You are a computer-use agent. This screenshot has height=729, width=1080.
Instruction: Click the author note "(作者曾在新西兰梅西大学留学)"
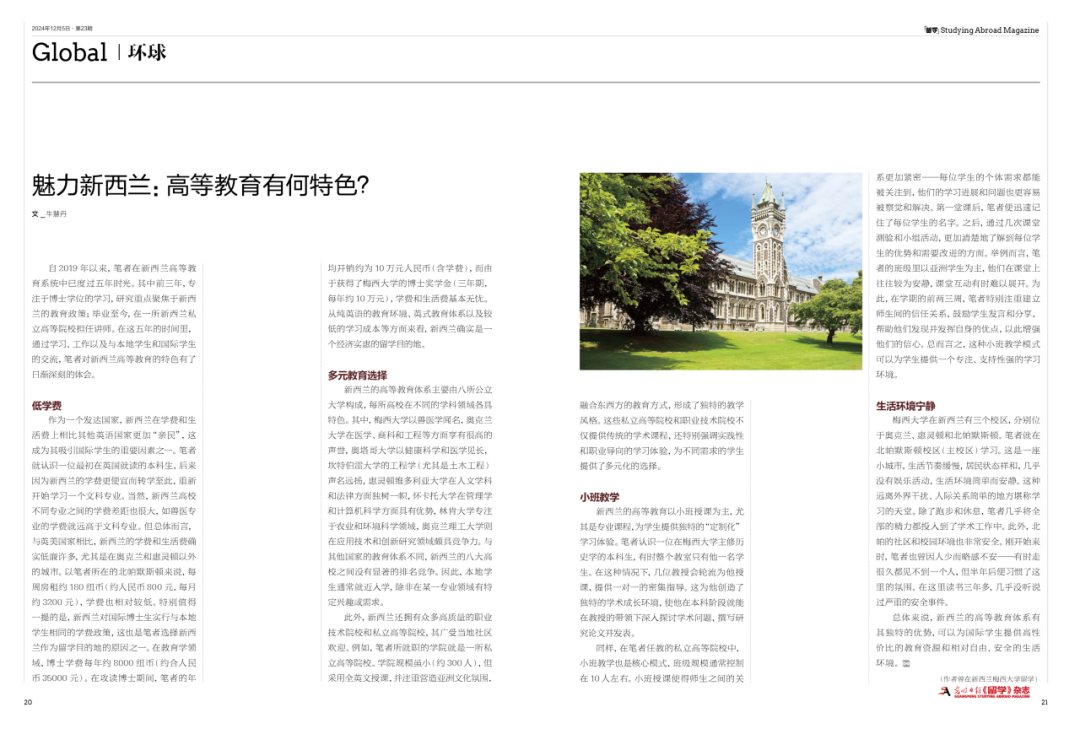tap(989, 679)
